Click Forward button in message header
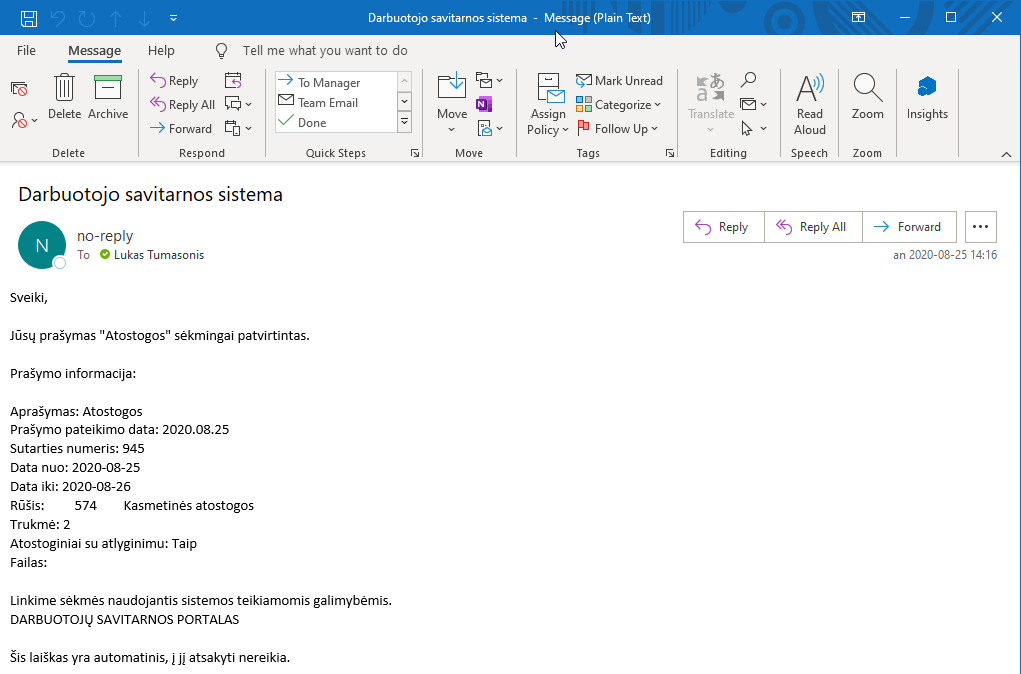 pos(908,227)
